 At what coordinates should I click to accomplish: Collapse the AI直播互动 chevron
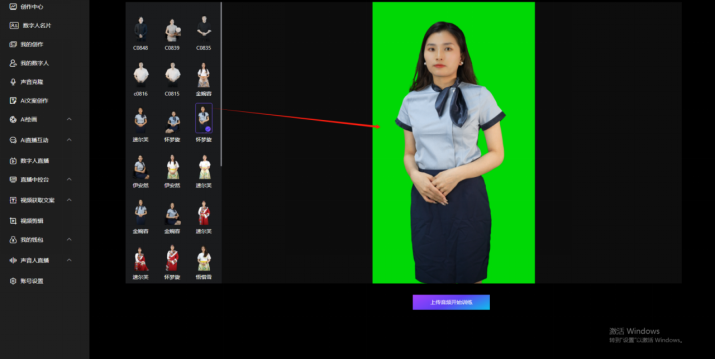69,140
